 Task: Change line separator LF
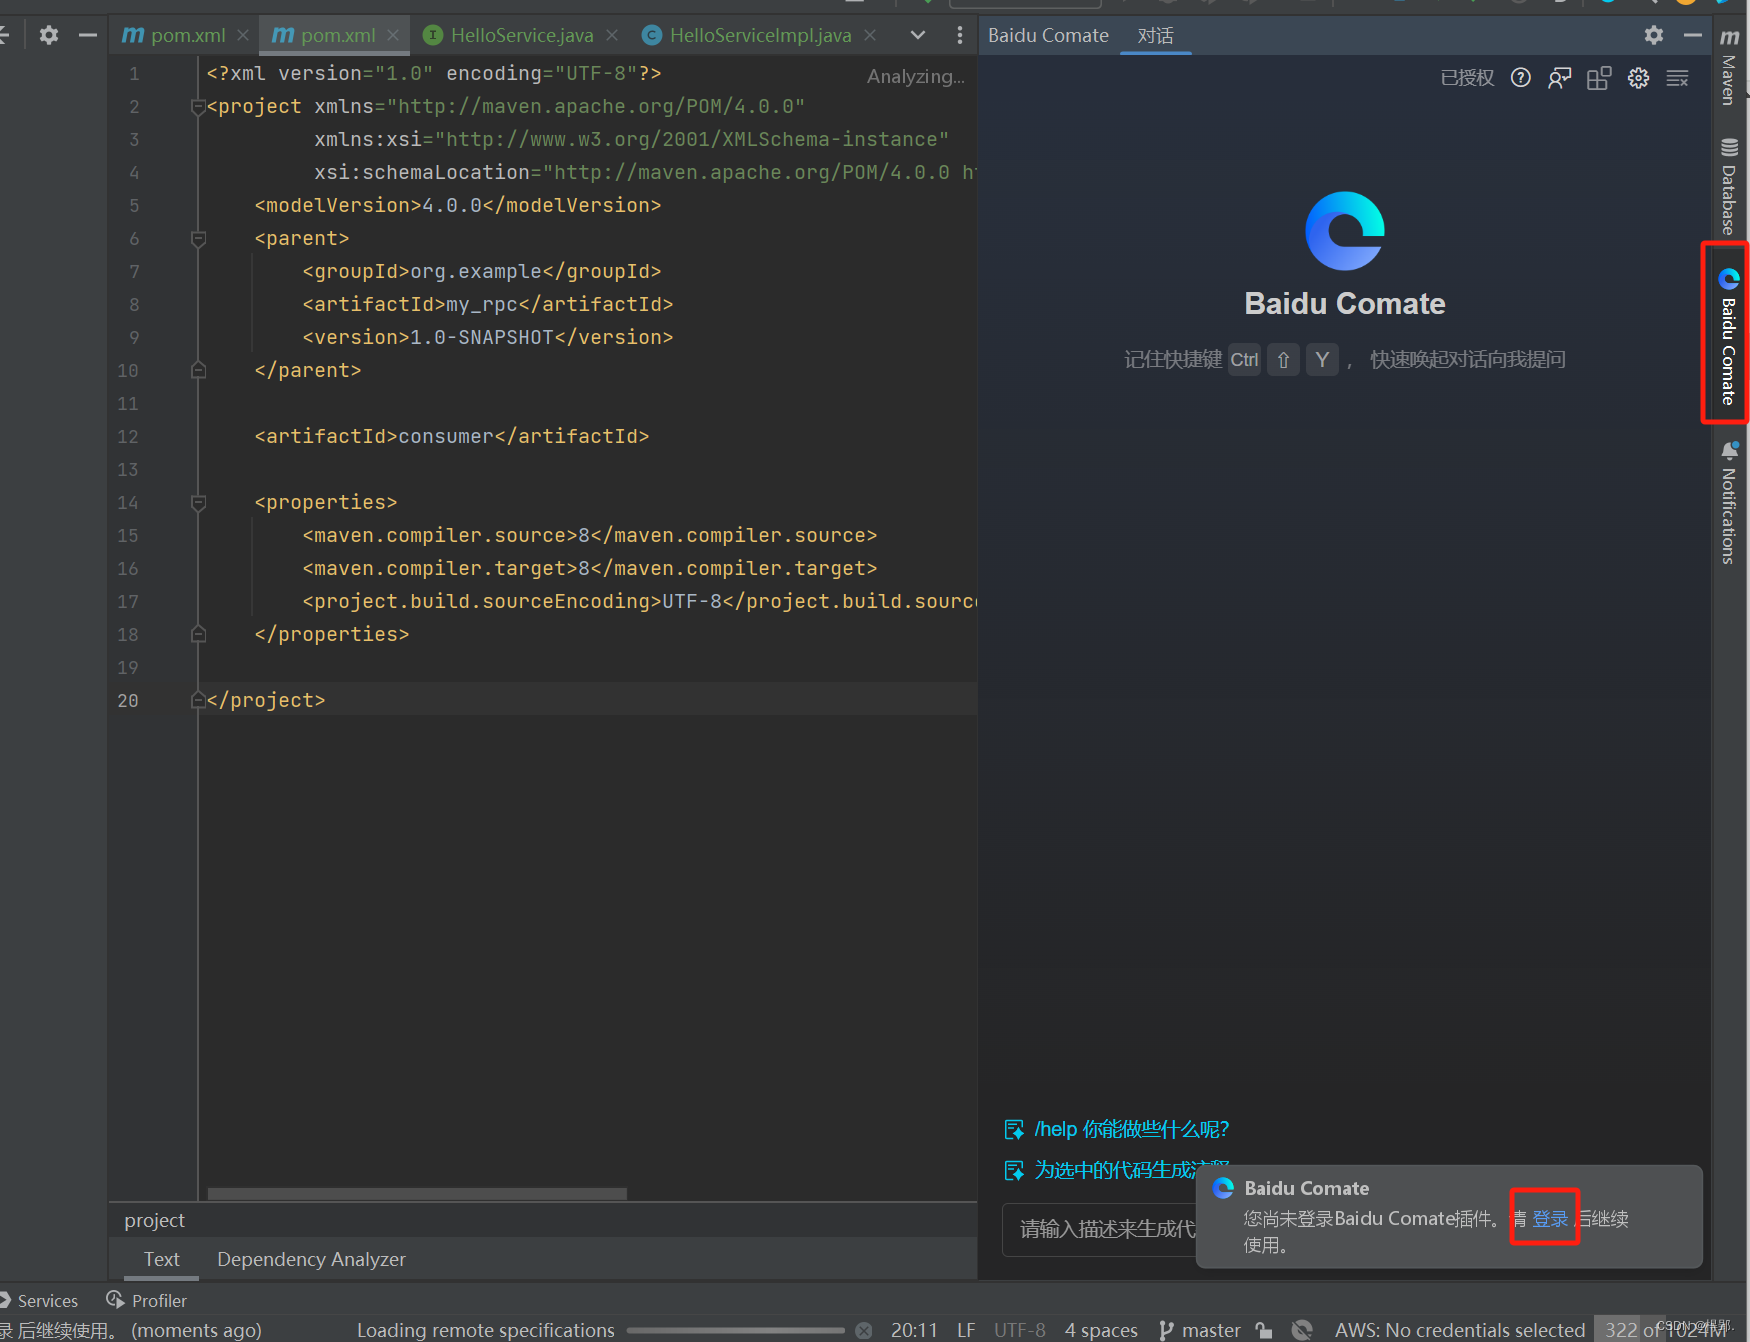point(966,1330)
